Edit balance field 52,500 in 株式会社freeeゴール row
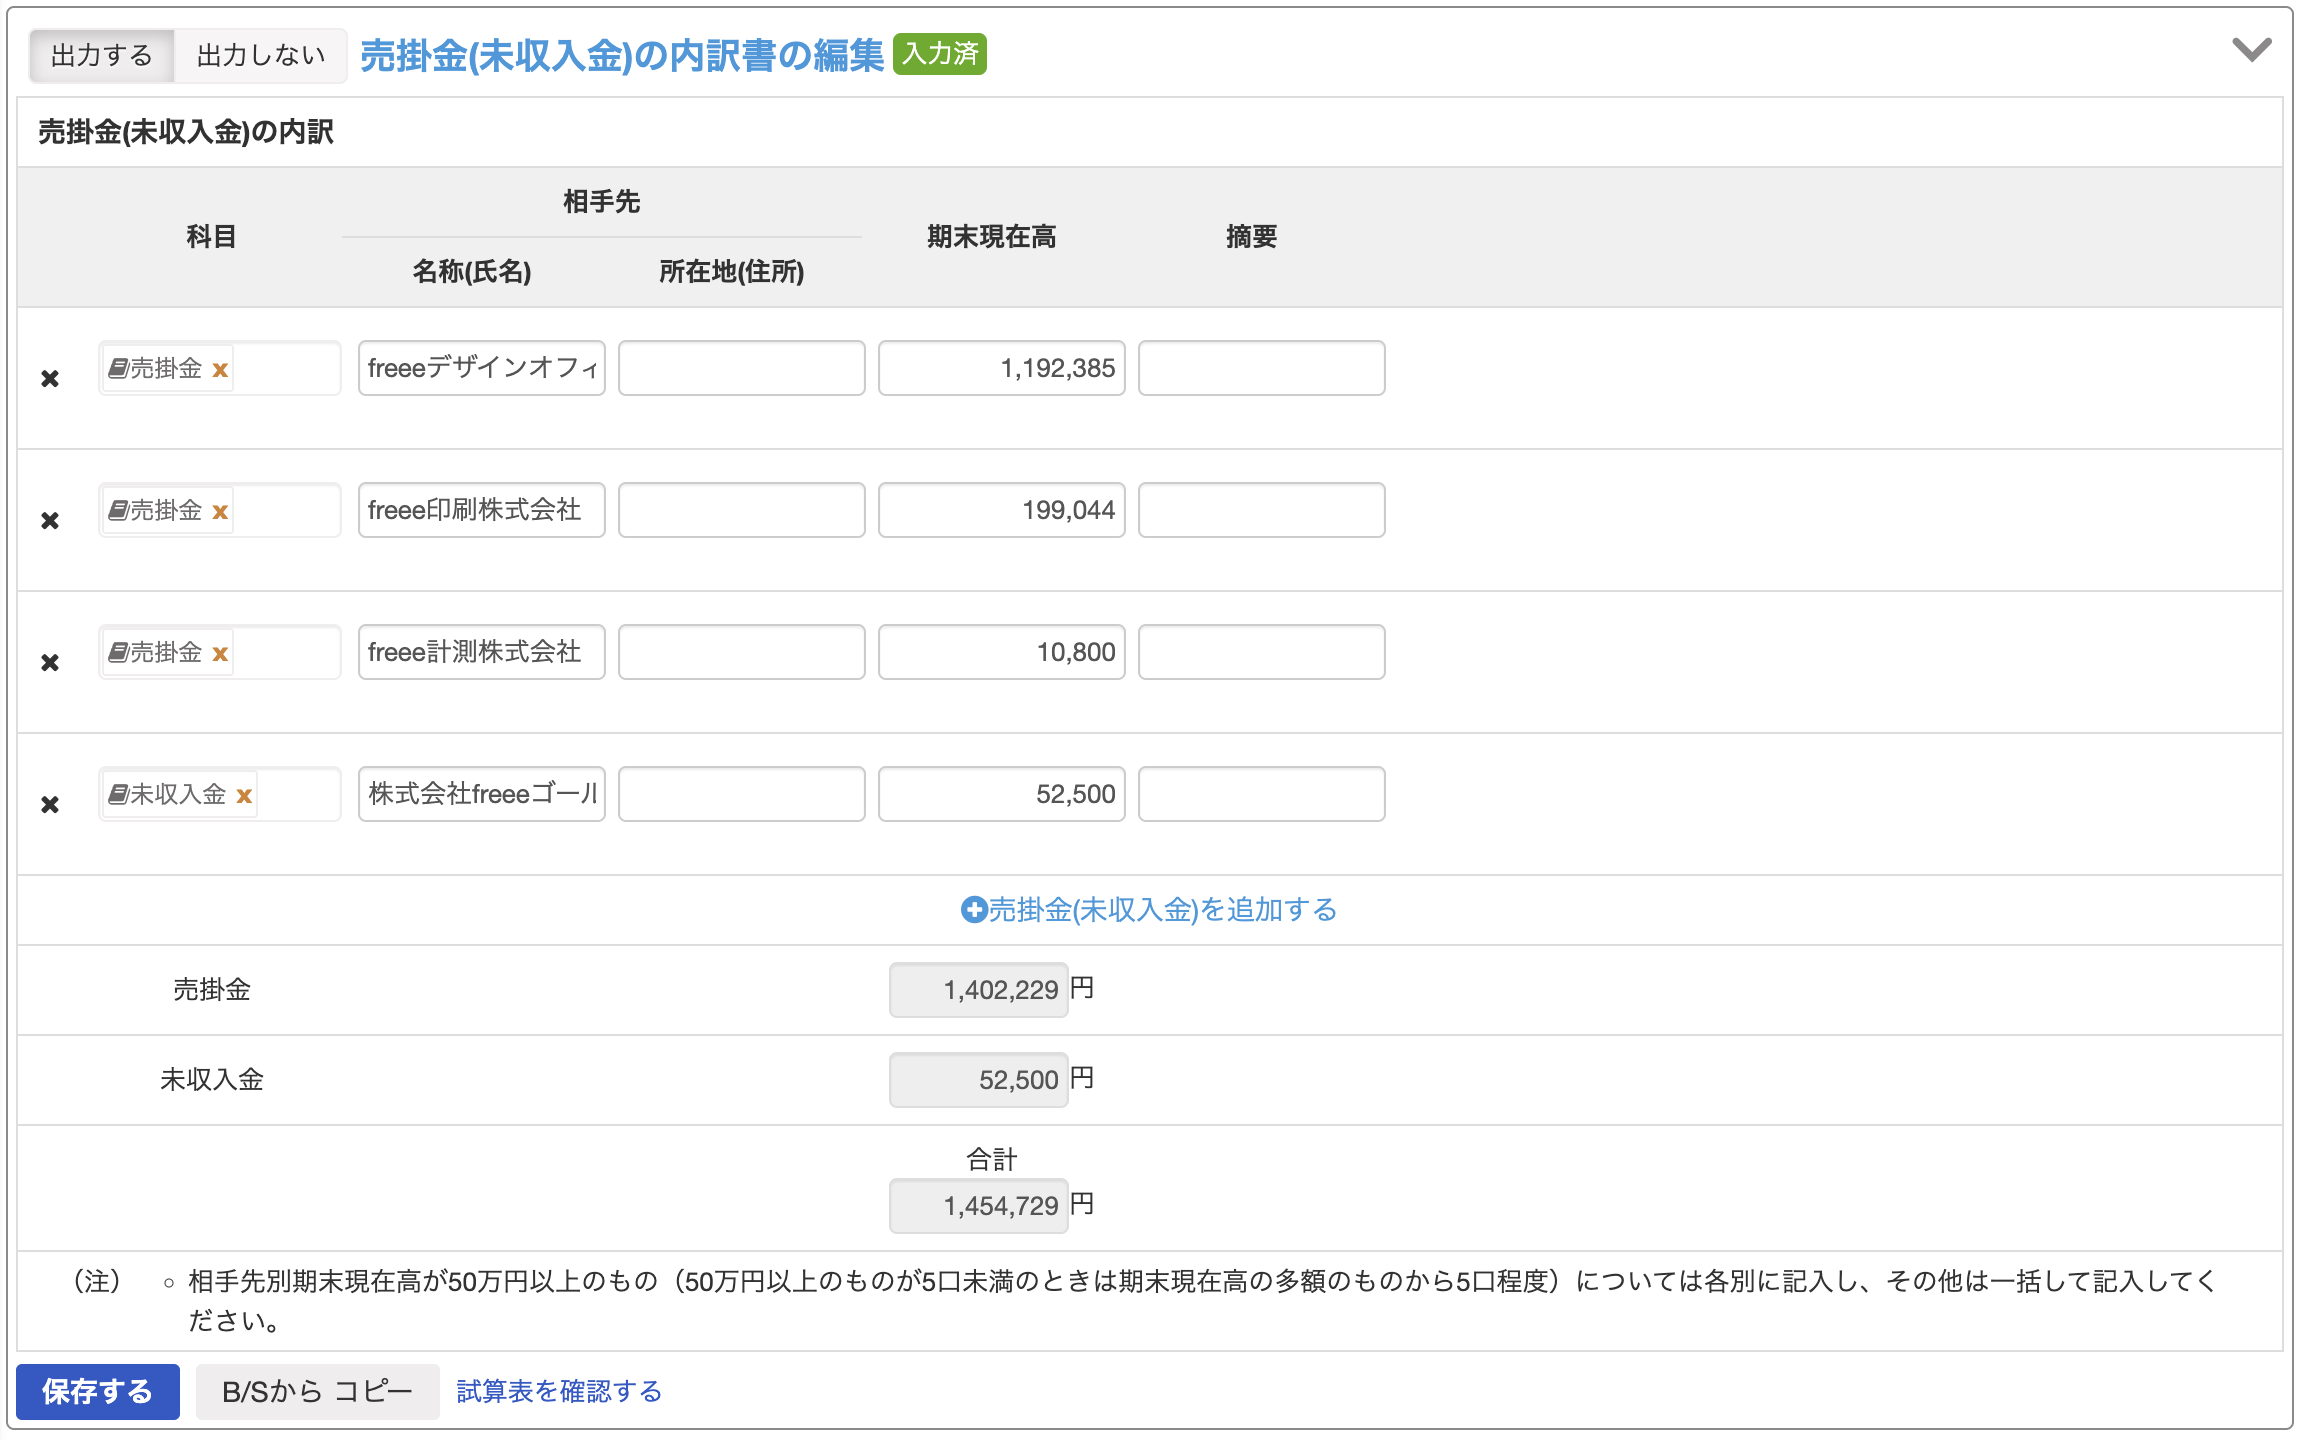The image size is (2300, 1440). 1002,794
